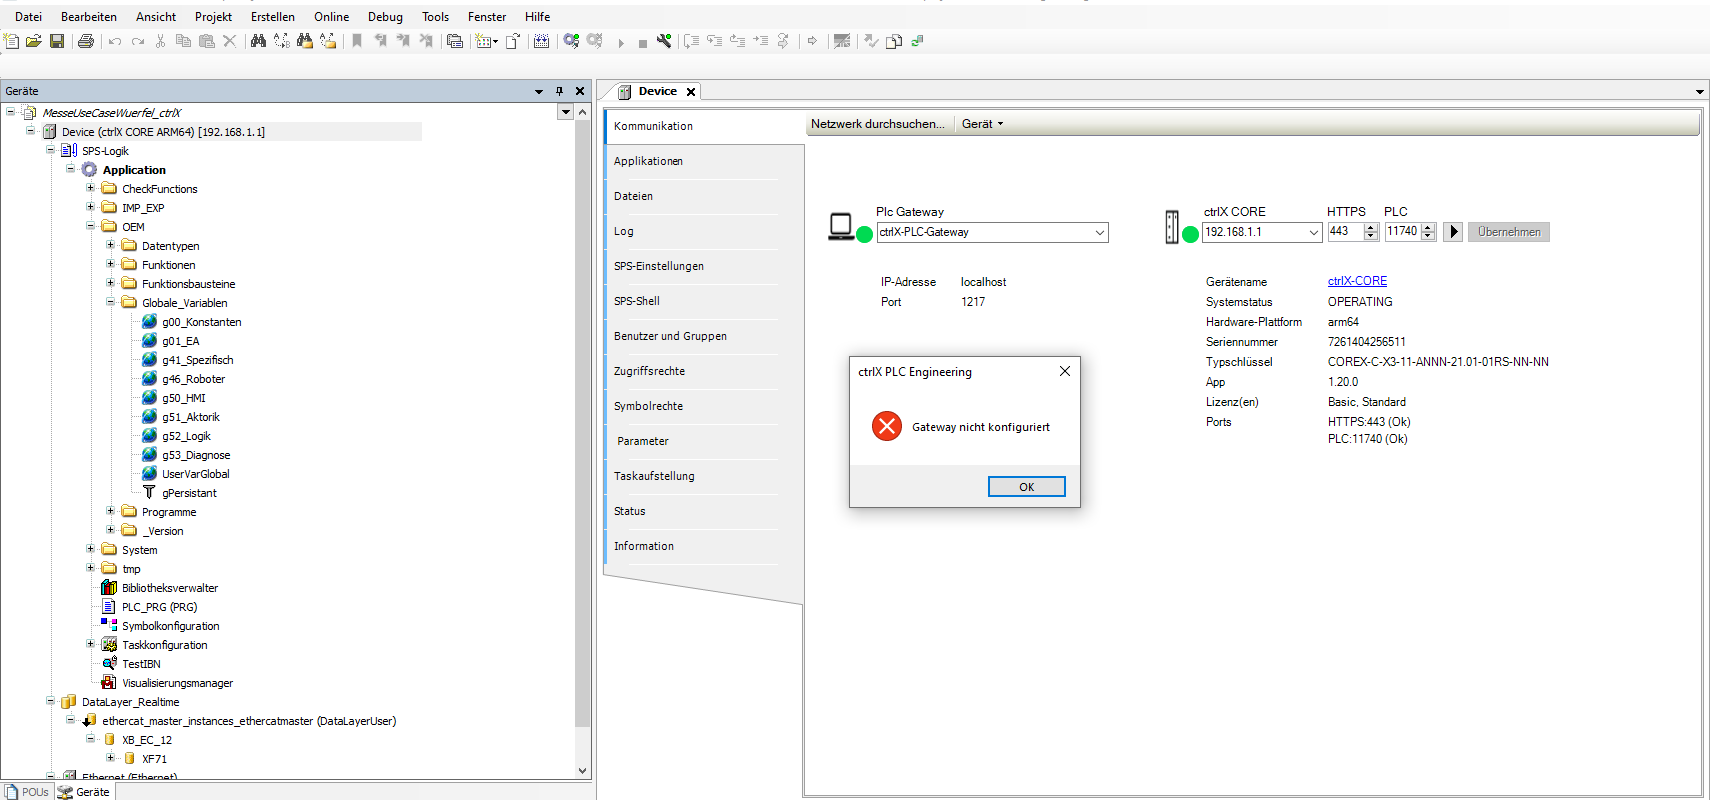Click the Find binoculars icon
The image size is (1710, 800).
pos(258,41)
